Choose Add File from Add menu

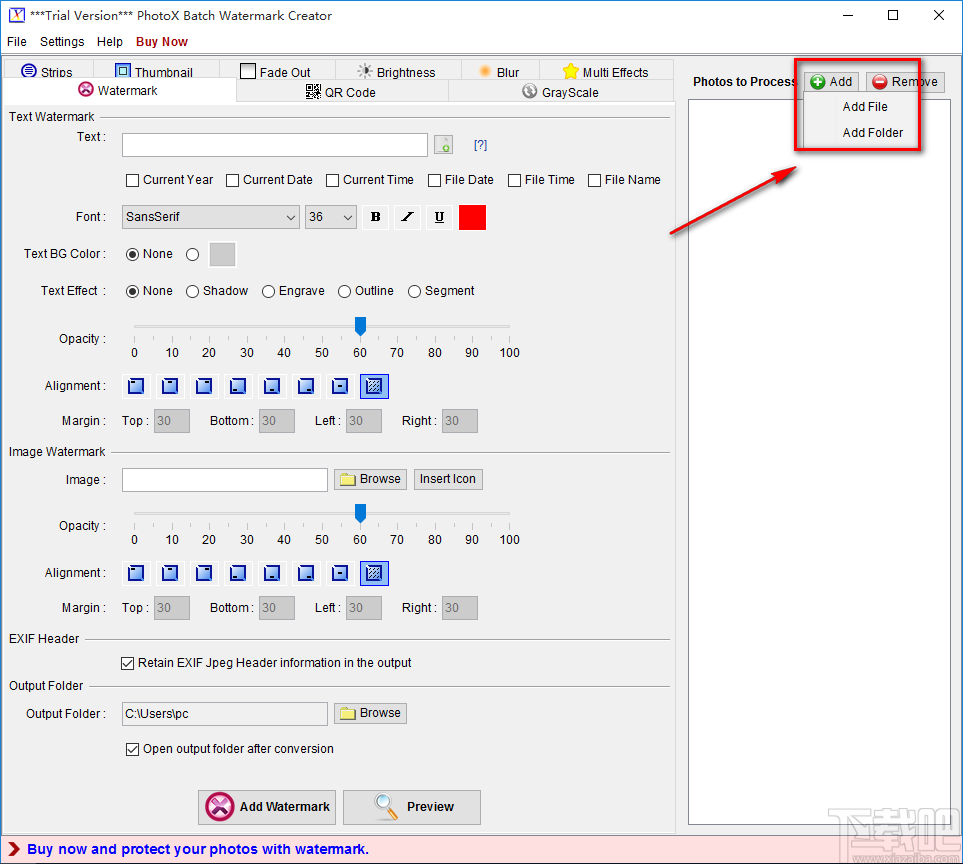tap(865, 107)
